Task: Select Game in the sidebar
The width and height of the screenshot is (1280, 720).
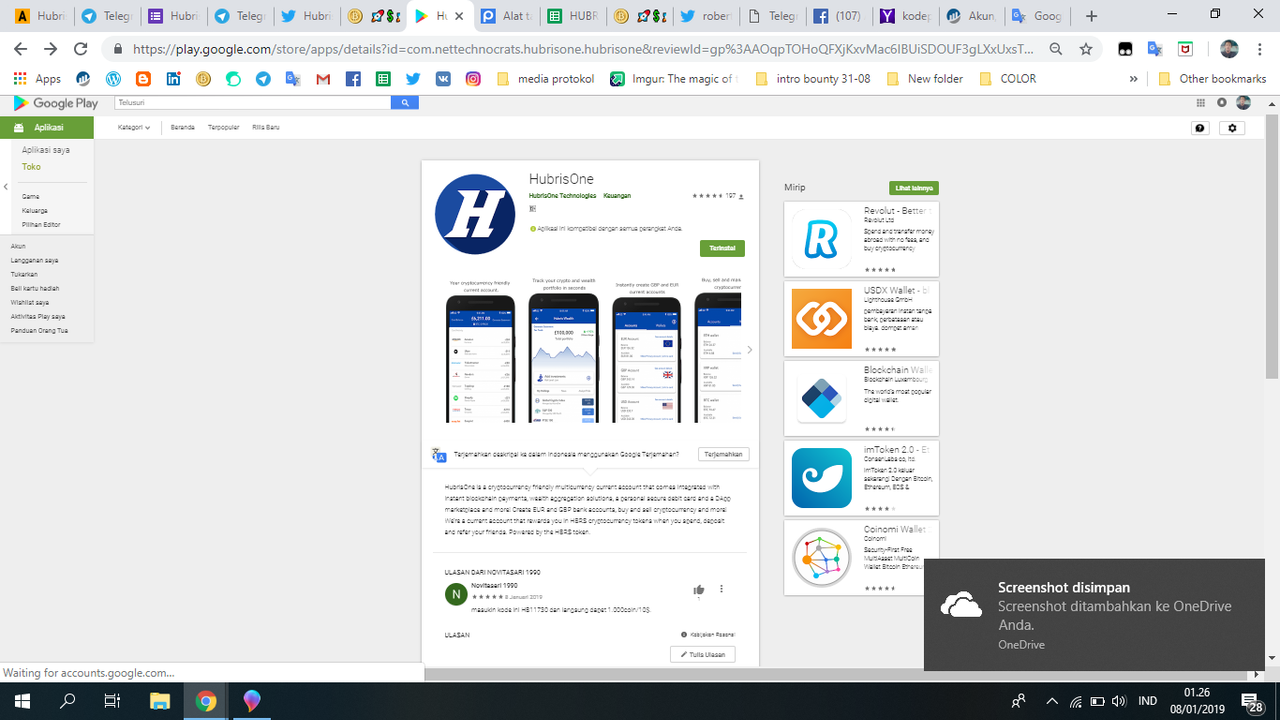Action: (30, 197)
